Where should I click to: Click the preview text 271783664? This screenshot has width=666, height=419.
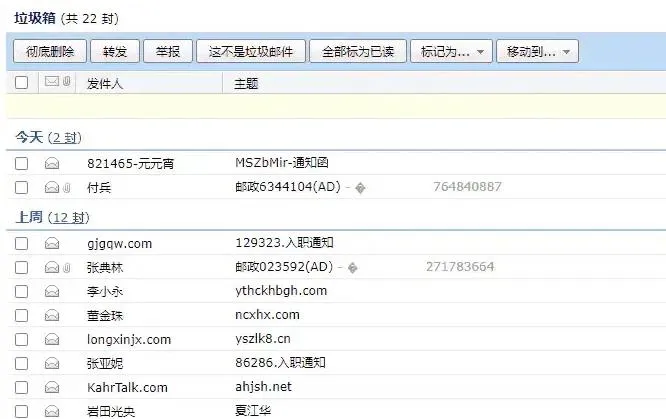click(460, 266)
